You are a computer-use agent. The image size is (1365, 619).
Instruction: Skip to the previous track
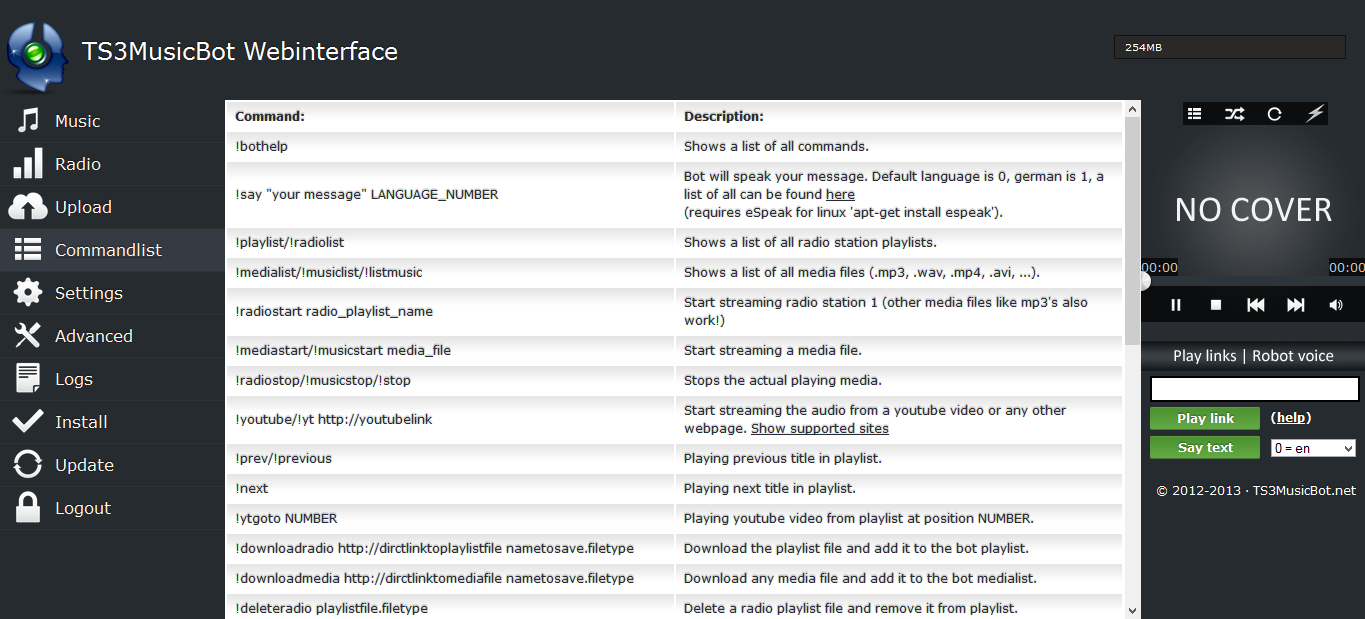point(1256,305)
